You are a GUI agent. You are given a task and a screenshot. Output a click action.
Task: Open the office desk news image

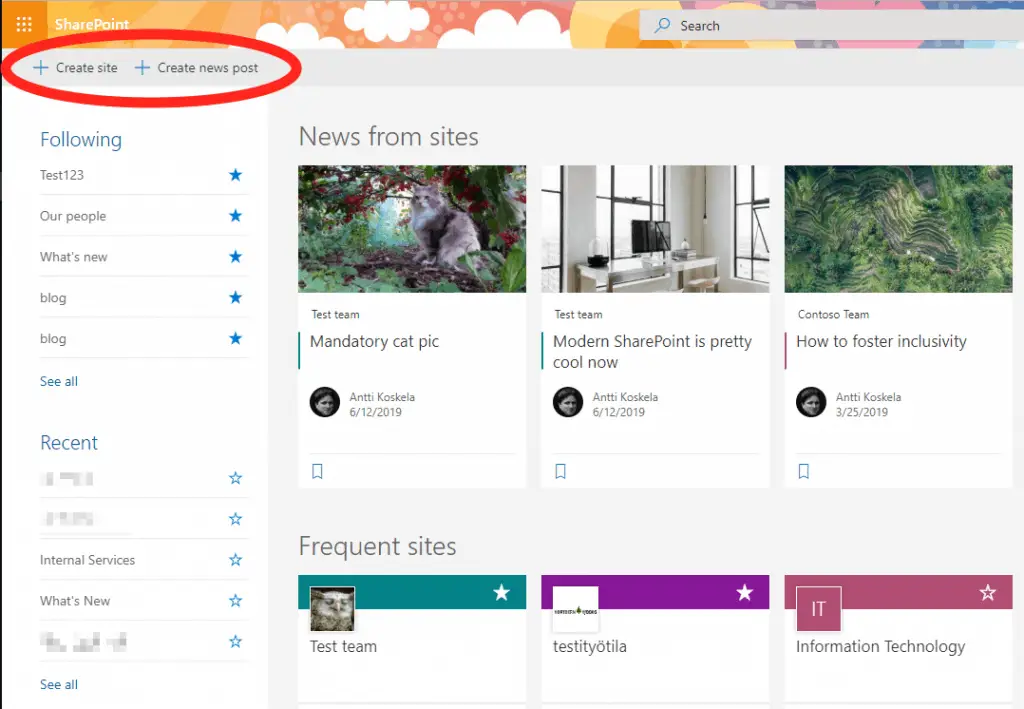(655, 228)
